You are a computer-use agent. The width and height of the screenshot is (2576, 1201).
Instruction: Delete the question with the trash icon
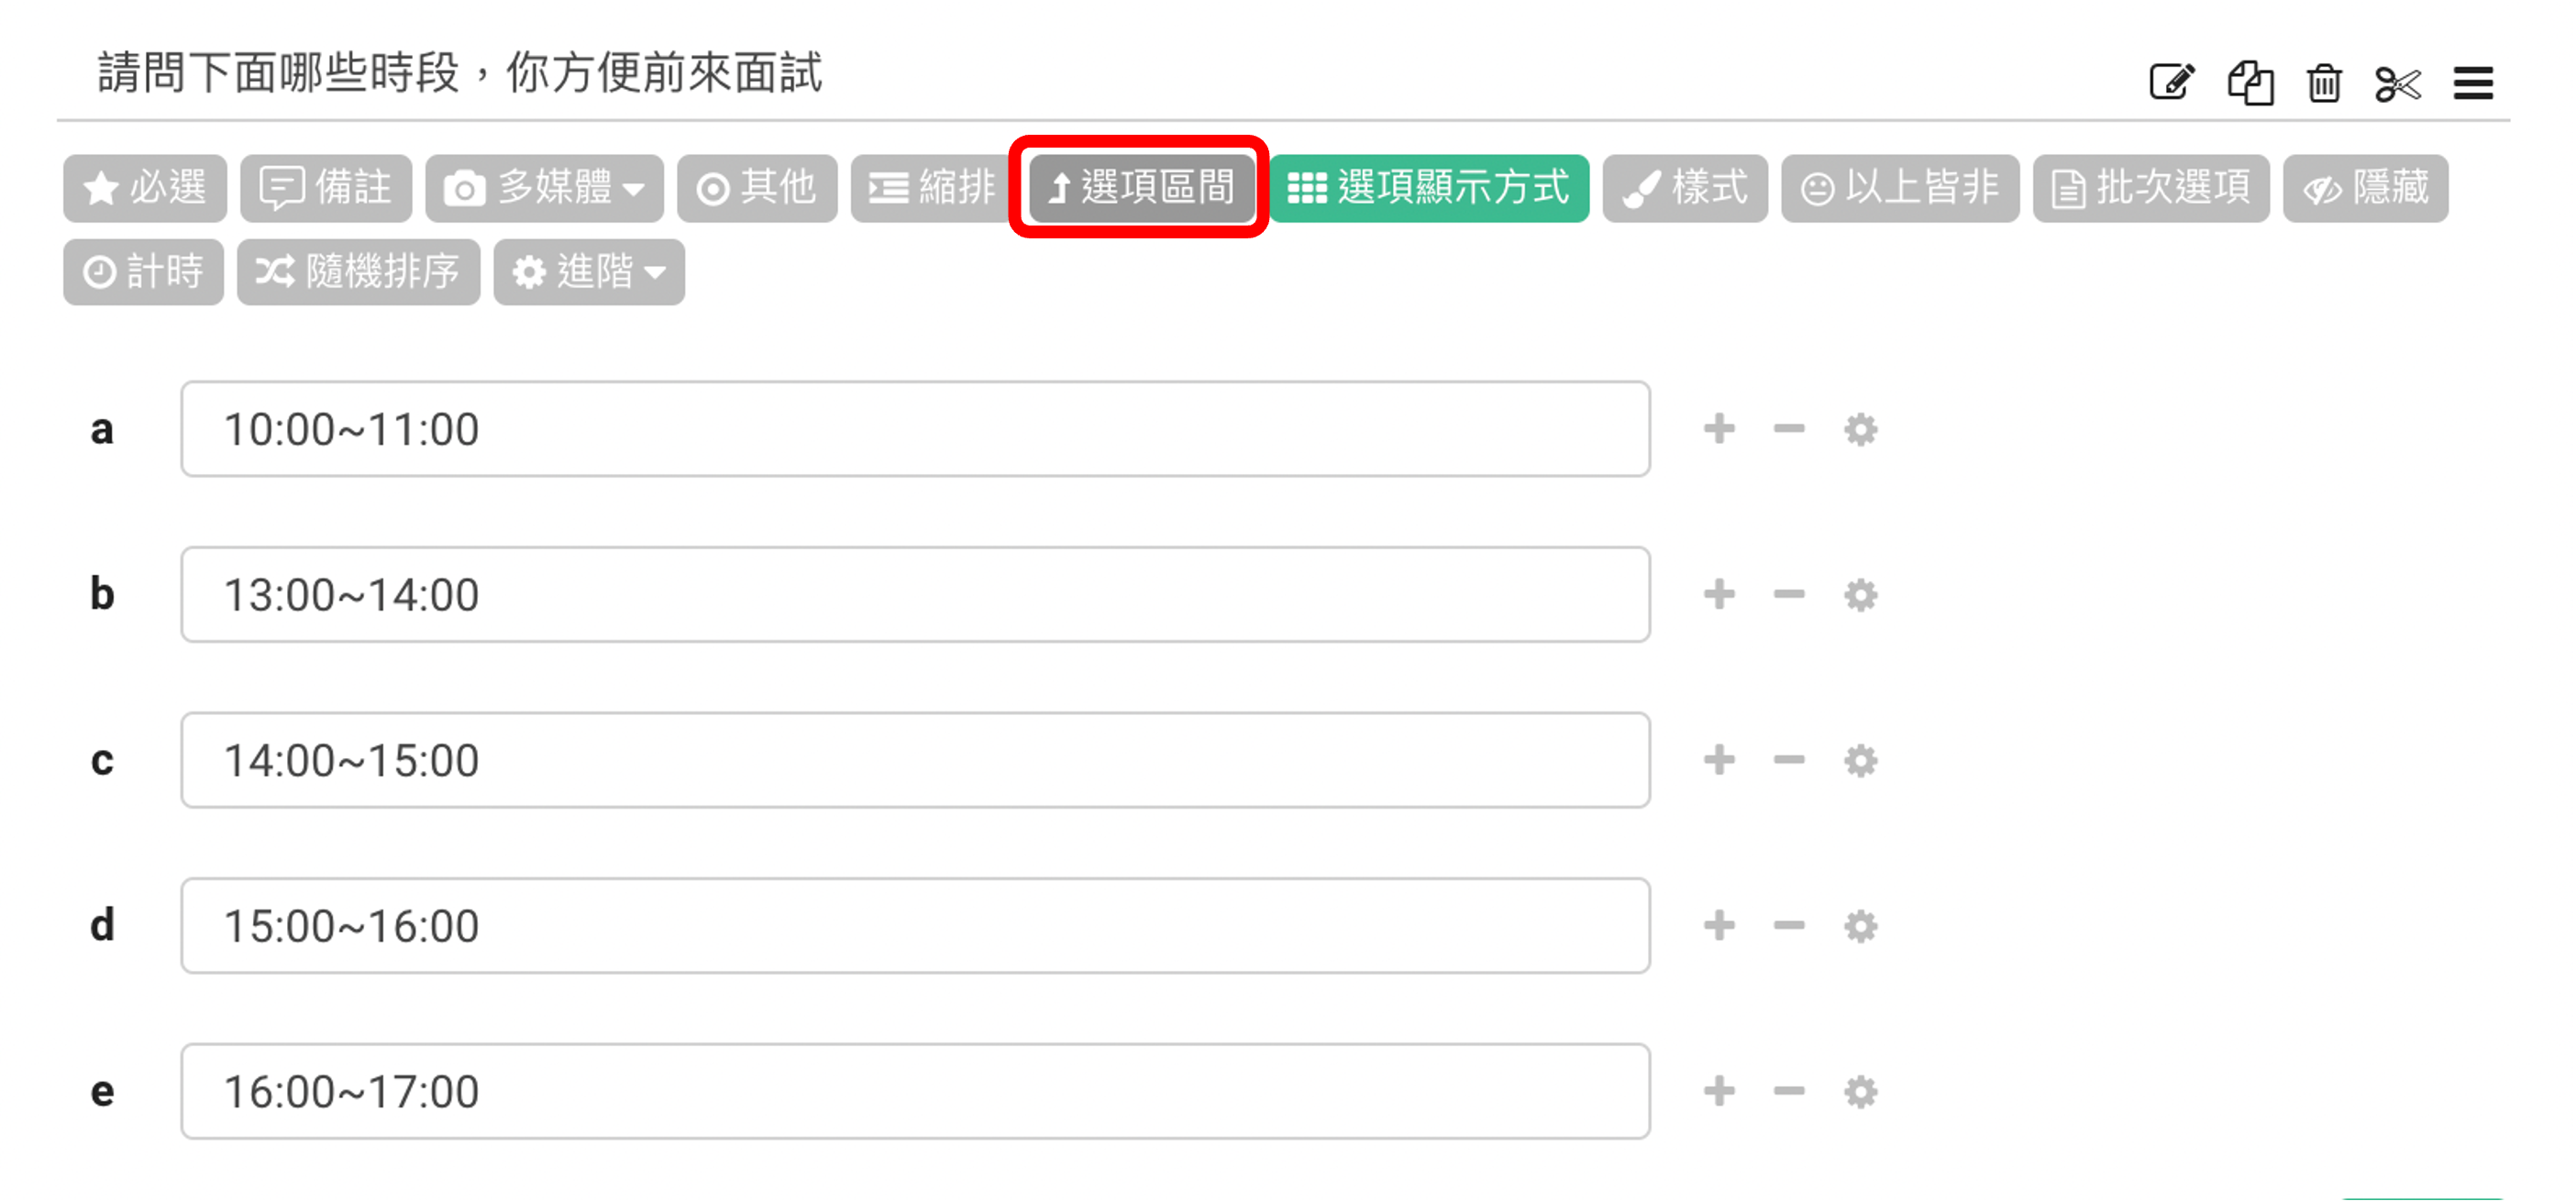click(2324, 83)
